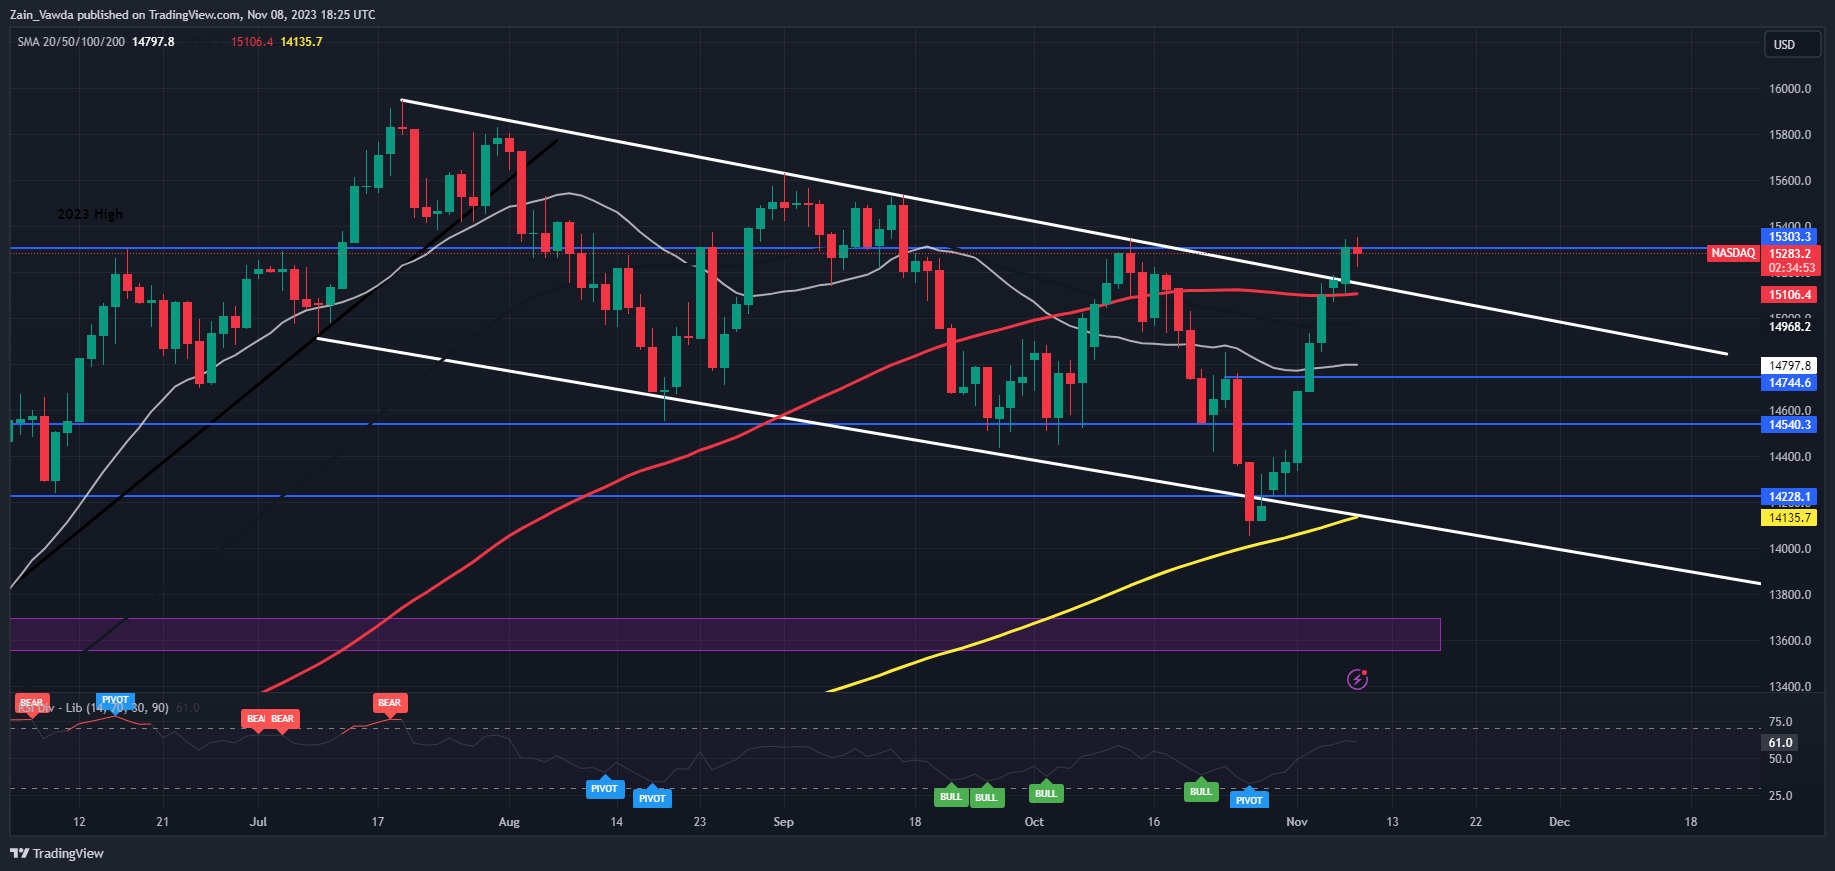Image resolution: width=1835 pixels, height=871 pixels.
Task: Click the 15303.3 blue price label
Action: 1789,237
